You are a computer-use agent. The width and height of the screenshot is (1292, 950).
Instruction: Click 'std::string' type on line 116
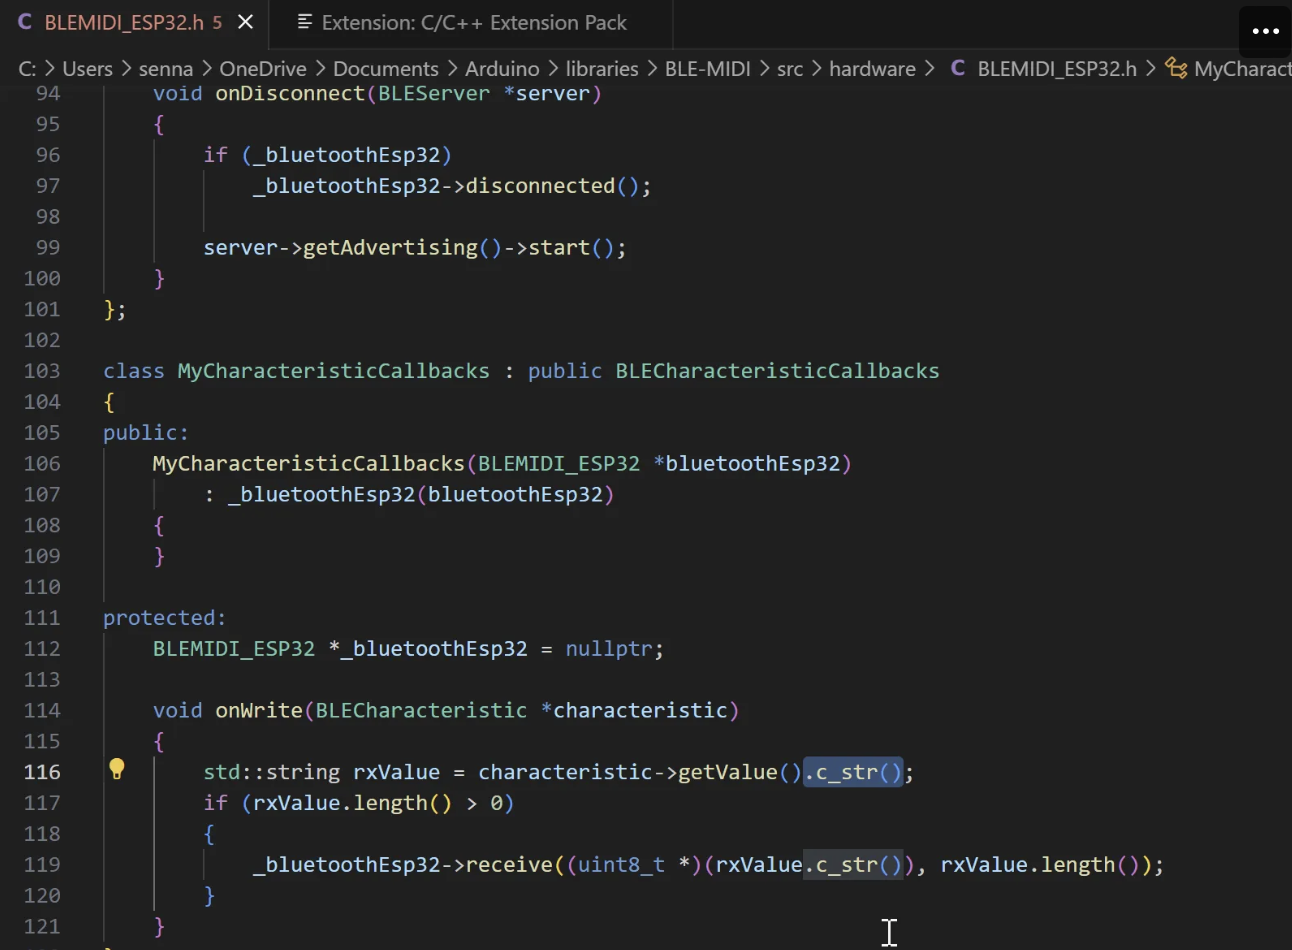point(271,772)
